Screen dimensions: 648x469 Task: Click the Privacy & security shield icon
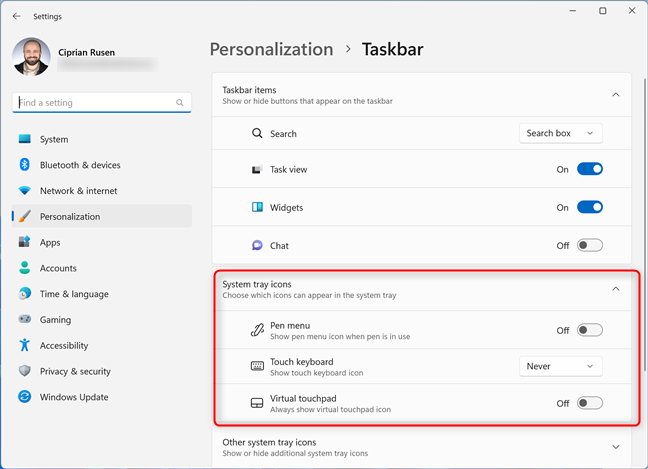[25, 371]
